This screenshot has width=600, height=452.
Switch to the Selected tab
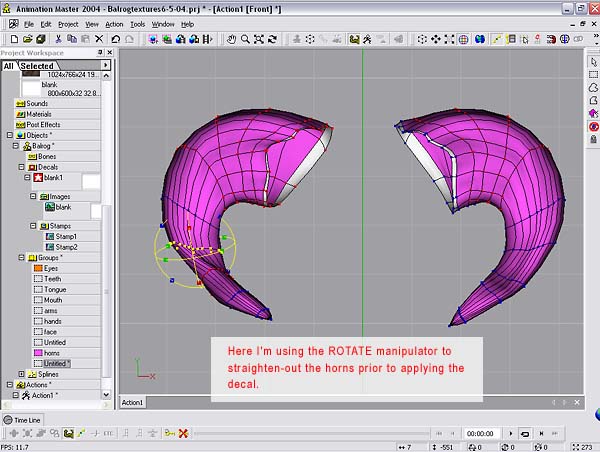point(37,66)
